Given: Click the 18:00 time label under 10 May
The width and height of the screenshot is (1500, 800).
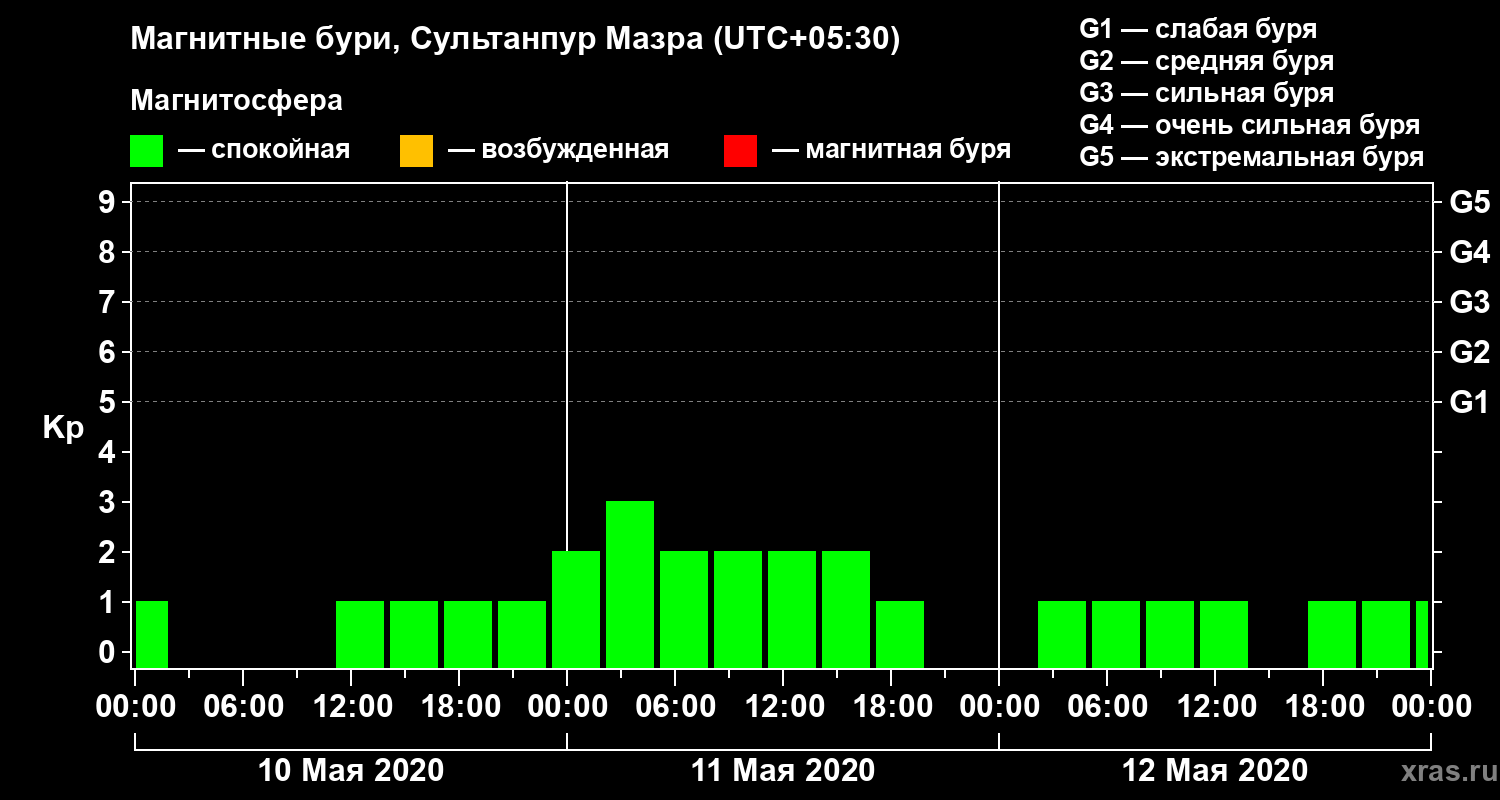Looking at the screenshot, I should [459, 707].
